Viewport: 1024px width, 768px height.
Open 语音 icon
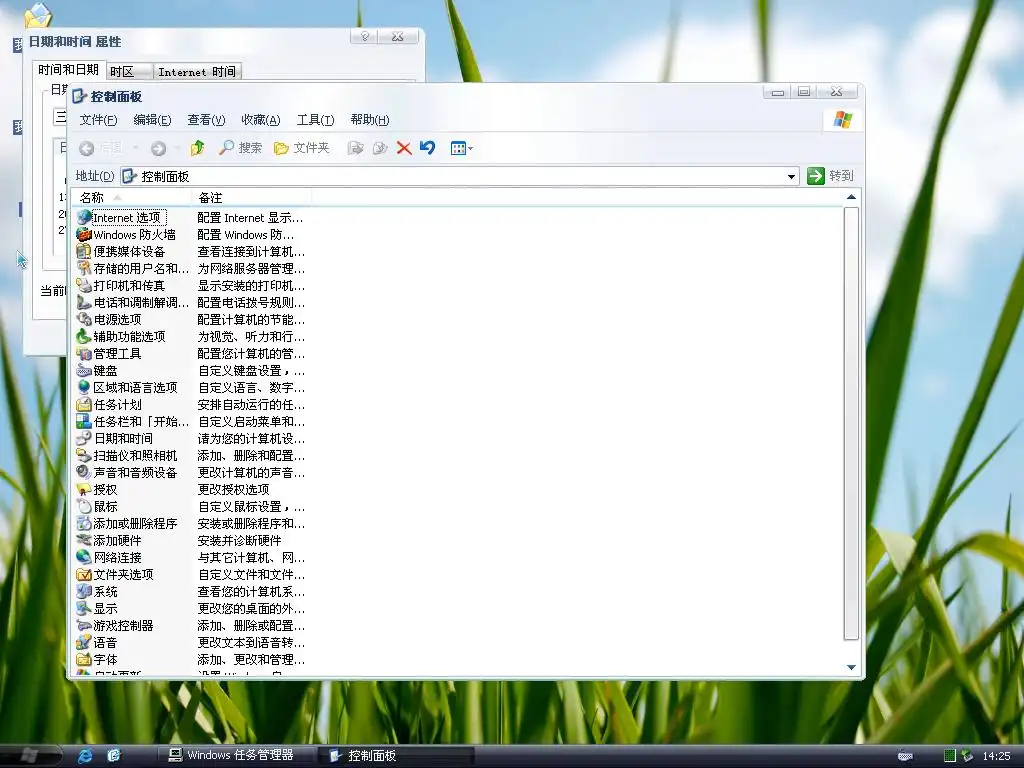[84, 642]
